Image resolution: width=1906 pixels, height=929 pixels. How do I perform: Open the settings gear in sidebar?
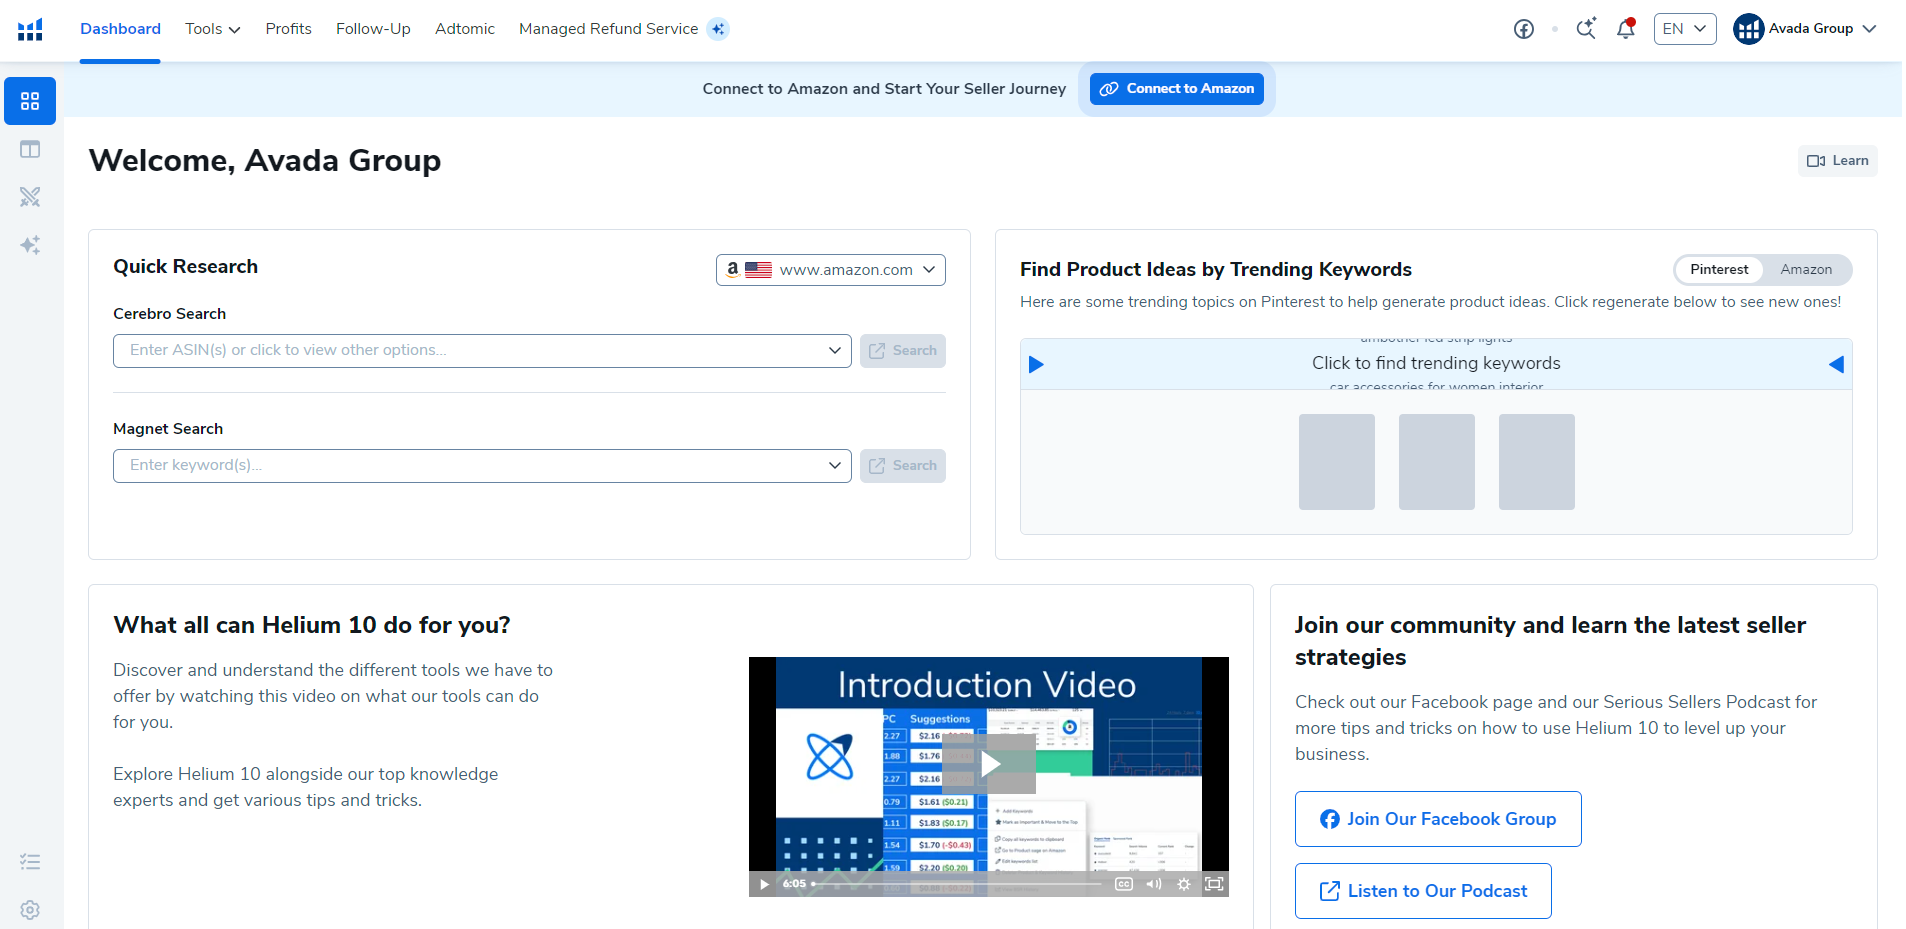tap(30, 910)
